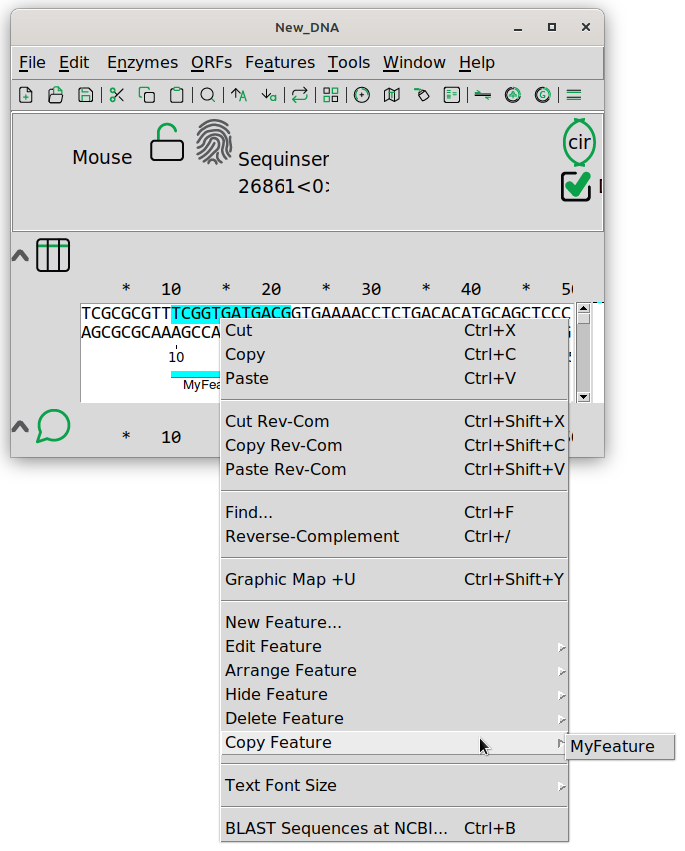The image size is (685, 851).
Task: Click the Save floppy disk icon
Action: [86, 96]
